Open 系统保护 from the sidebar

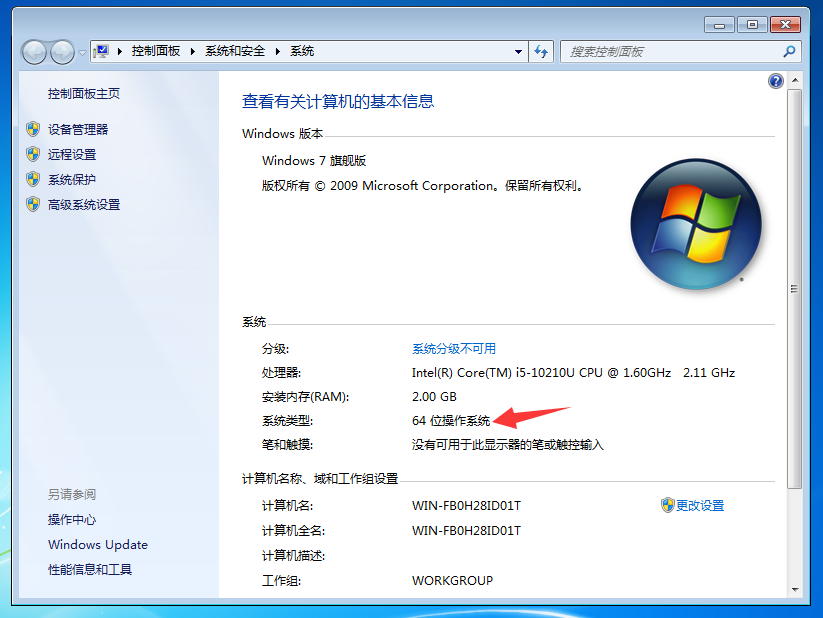tap(72, 180)
